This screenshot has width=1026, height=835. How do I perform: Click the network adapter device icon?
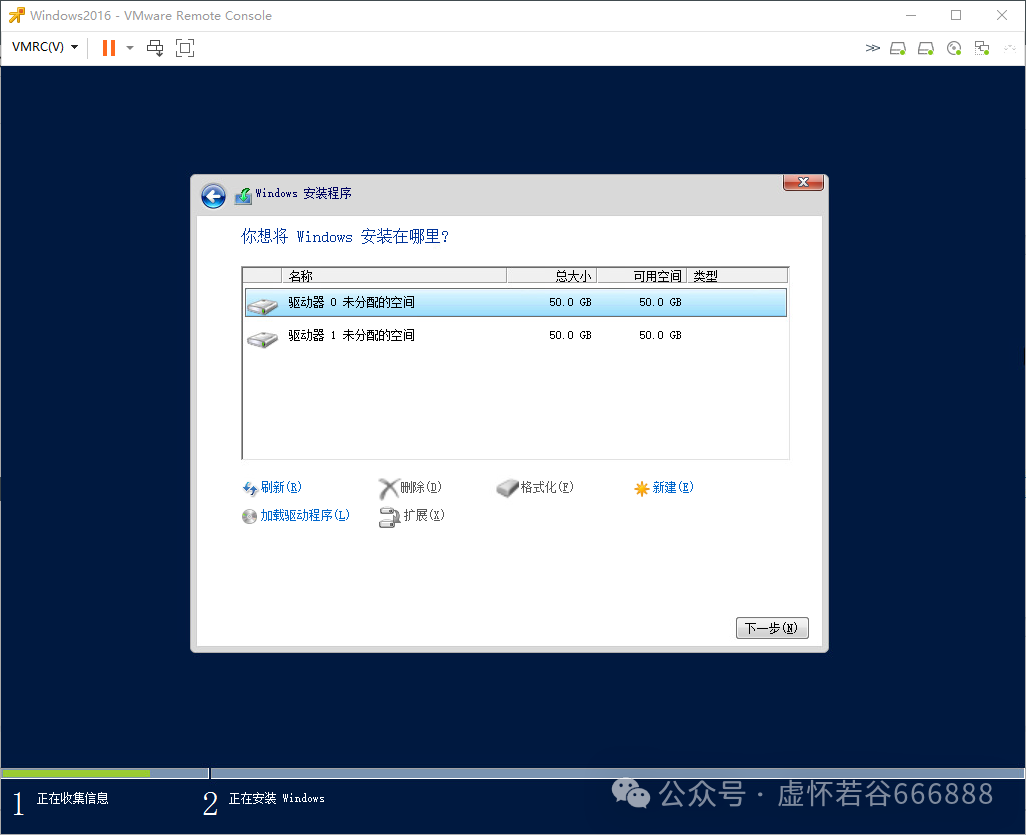tap(982, 48)
